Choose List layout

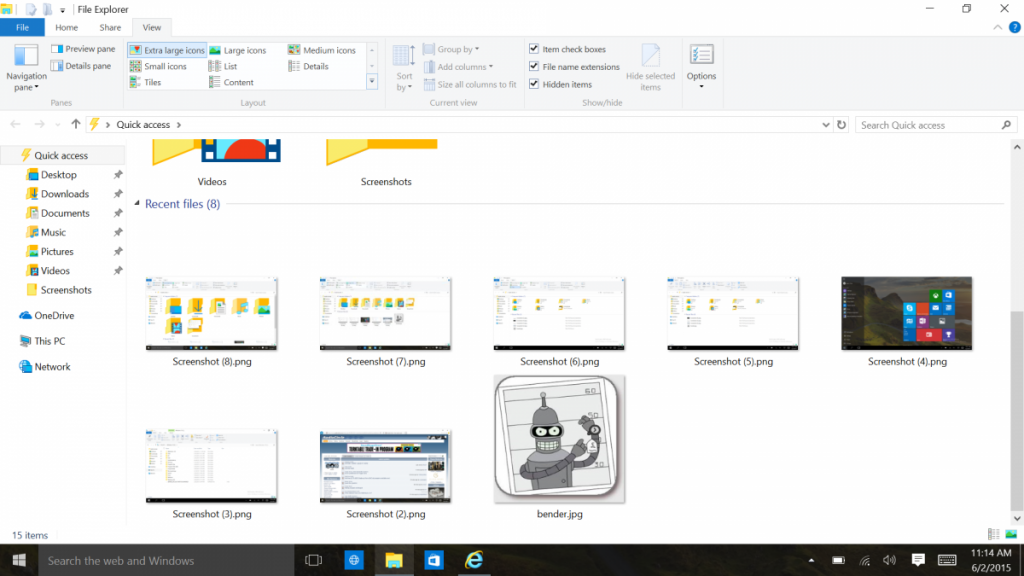pyautogui.click(x=223, y=66)
